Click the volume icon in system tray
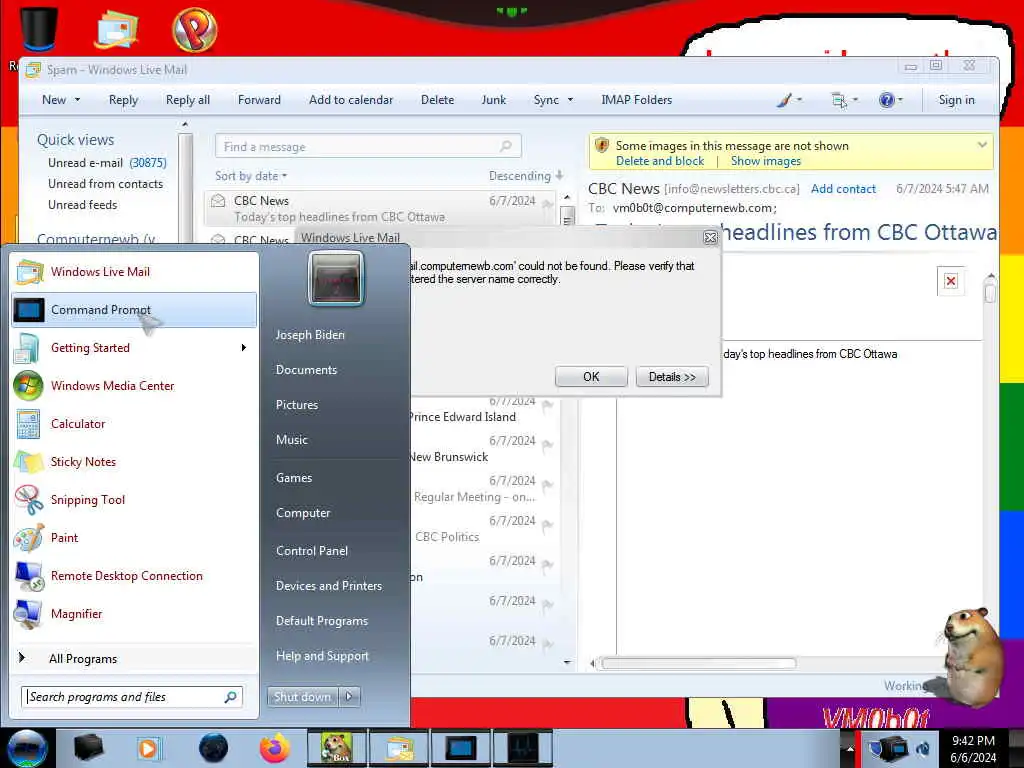1024x768 pixels. [923, 748]
